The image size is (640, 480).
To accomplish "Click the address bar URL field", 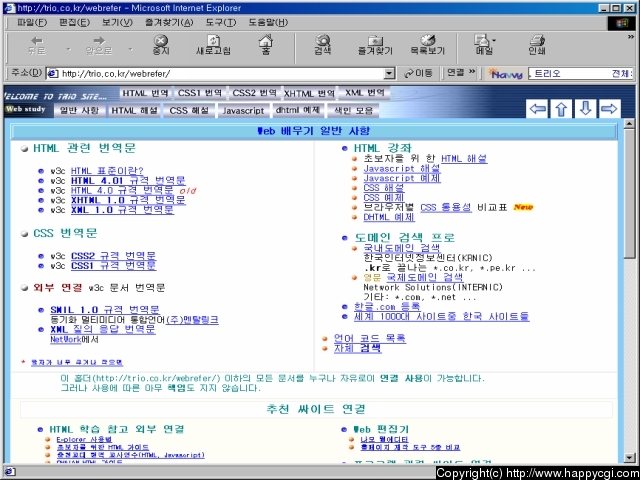I will (222, 73).
